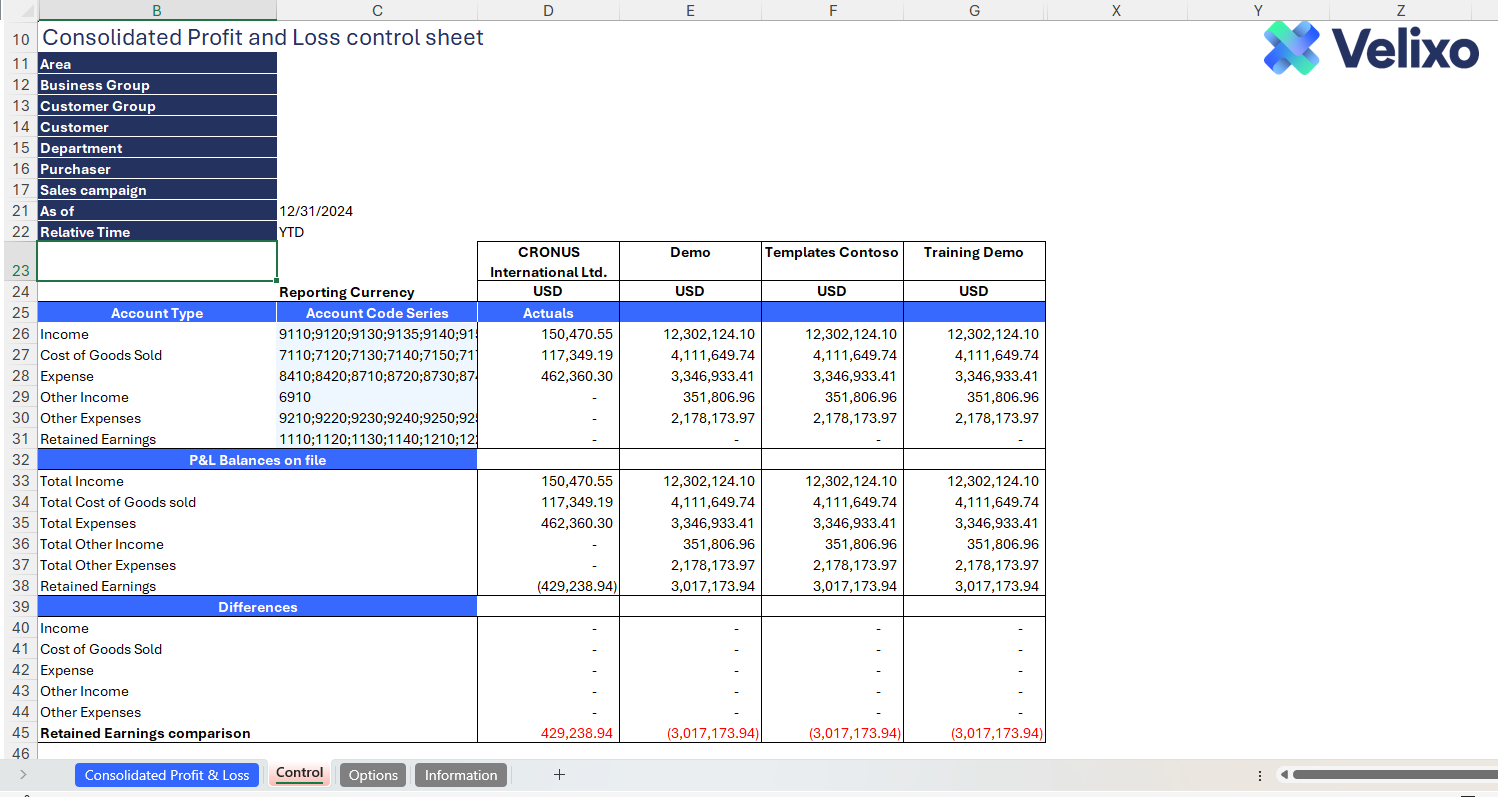Click the Velixo logo
This screenshot has height=797, width=1498.
(x=1371, y=49)
